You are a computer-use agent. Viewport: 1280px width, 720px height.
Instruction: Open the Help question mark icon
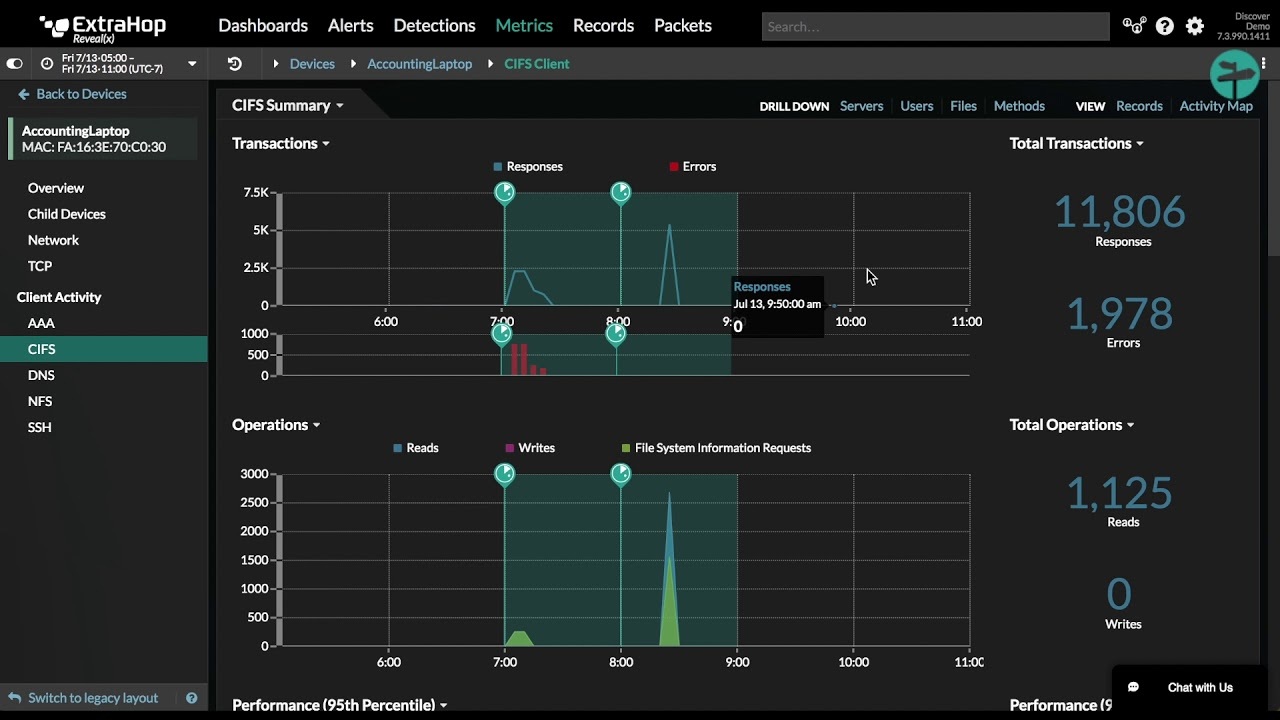(x=1164, y=26)
